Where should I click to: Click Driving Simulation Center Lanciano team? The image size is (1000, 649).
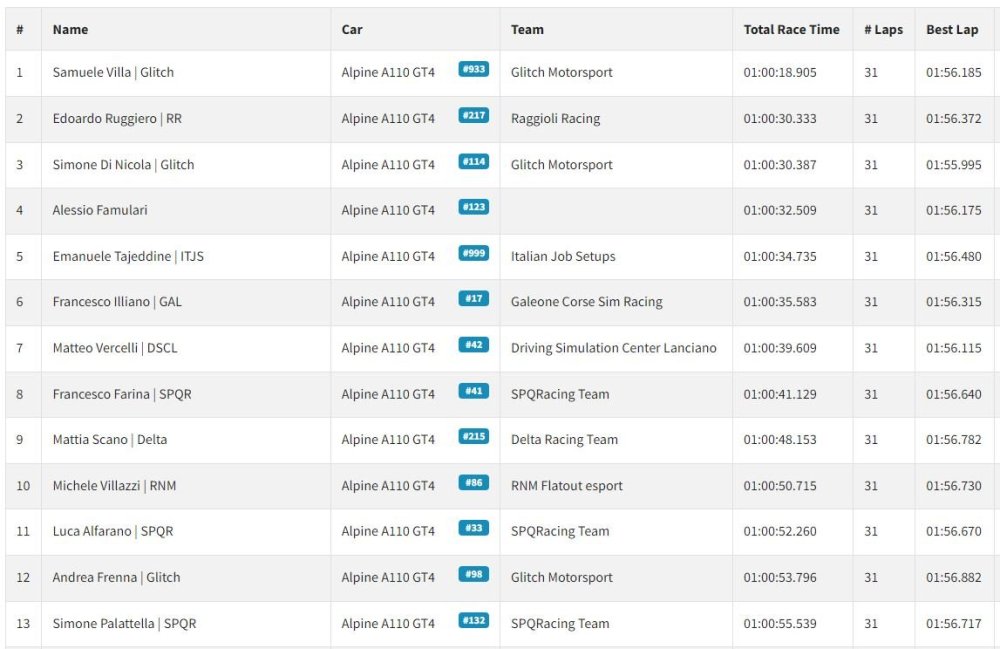click(x=614, y=348)
